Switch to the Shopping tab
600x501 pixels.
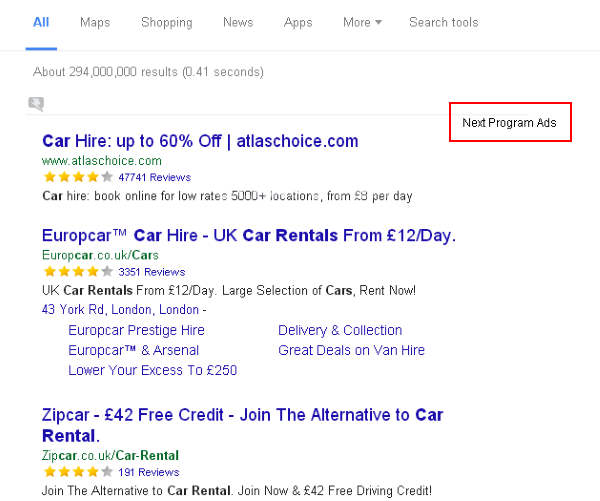point(166,22)
